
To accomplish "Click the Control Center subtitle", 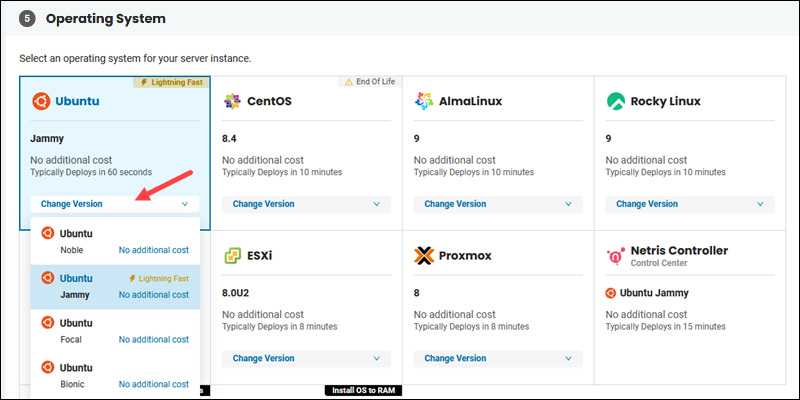I will tap(659, 263).
